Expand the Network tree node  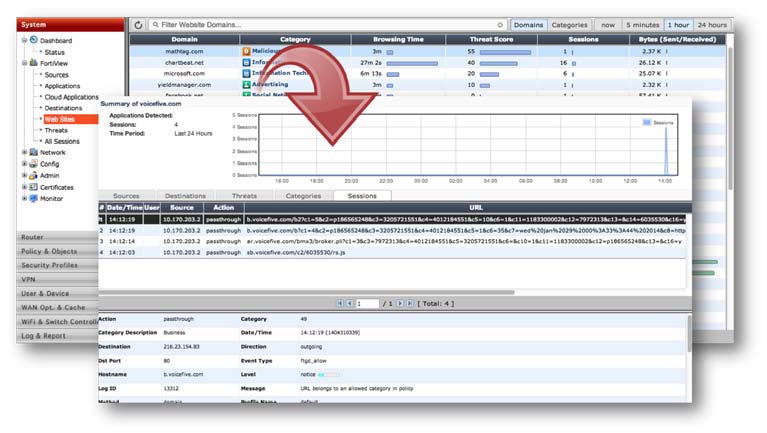pos(24,152)
